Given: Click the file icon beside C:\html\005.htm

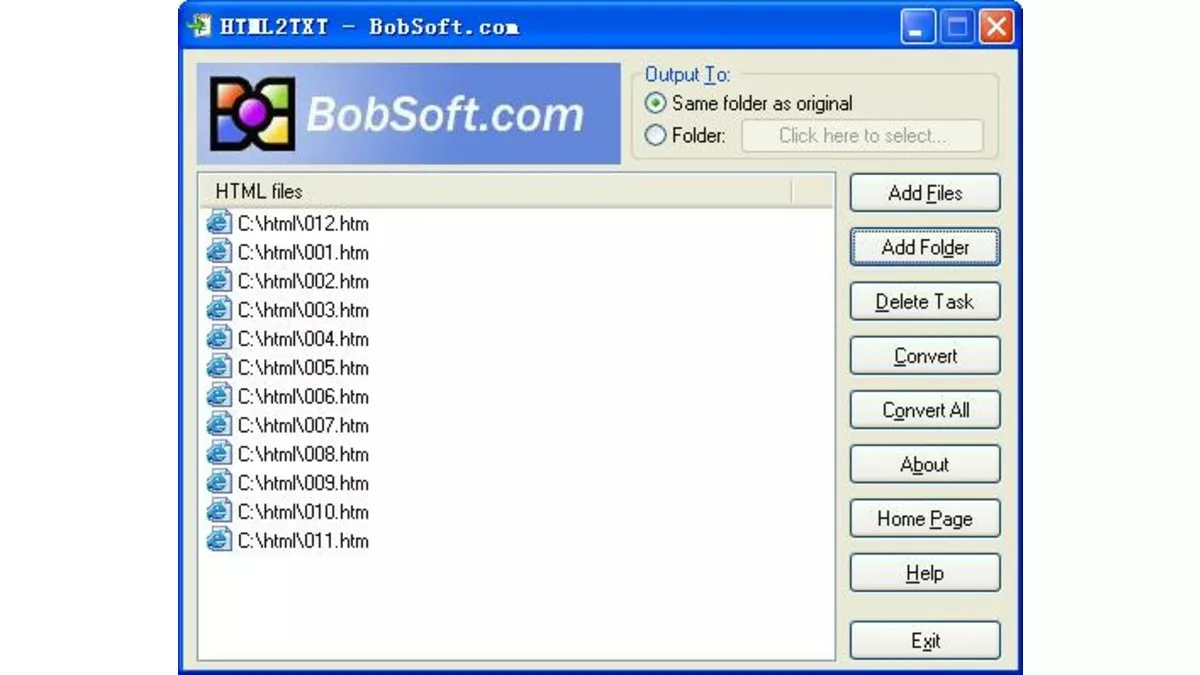Looking at the screenshot, I should click(218, 367).
